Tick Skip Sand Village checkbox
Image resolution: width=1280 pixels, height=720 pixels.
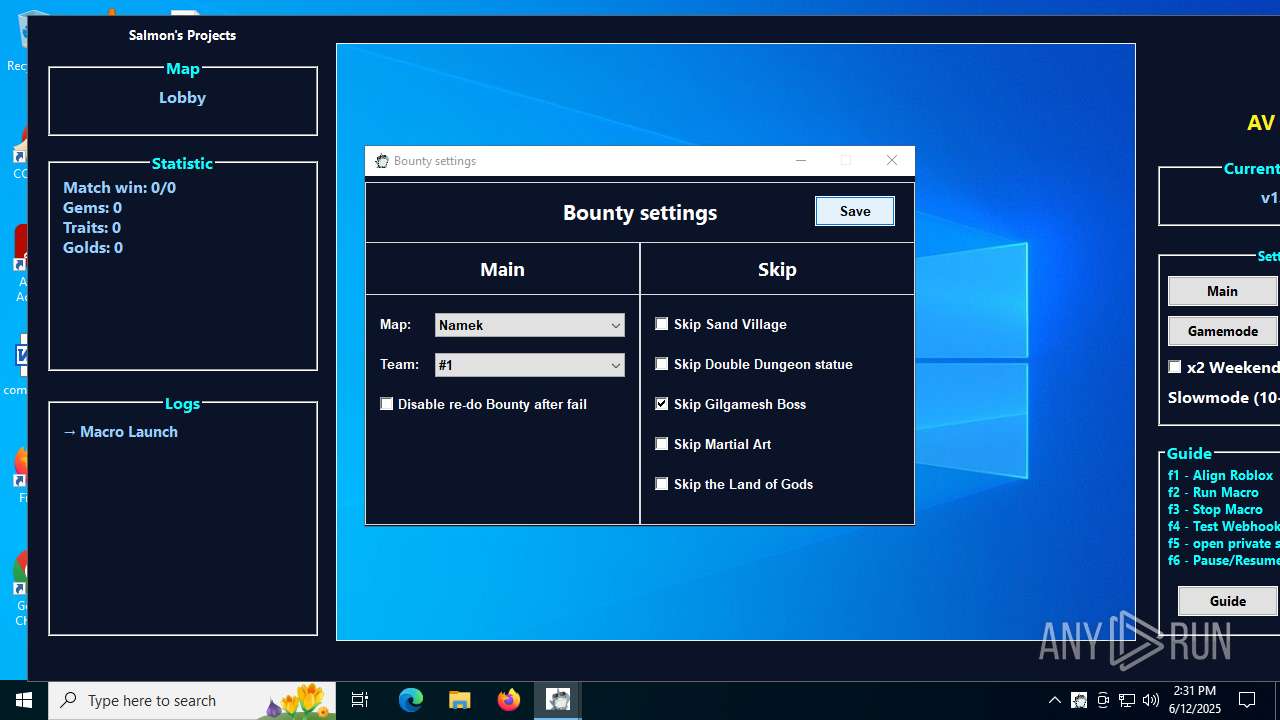(662, 324)
